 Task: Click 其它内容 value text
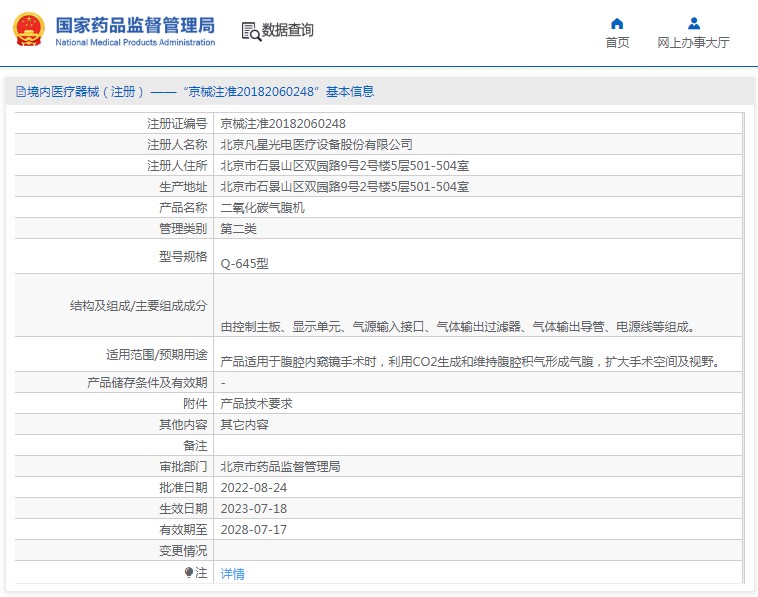point(244,425)
